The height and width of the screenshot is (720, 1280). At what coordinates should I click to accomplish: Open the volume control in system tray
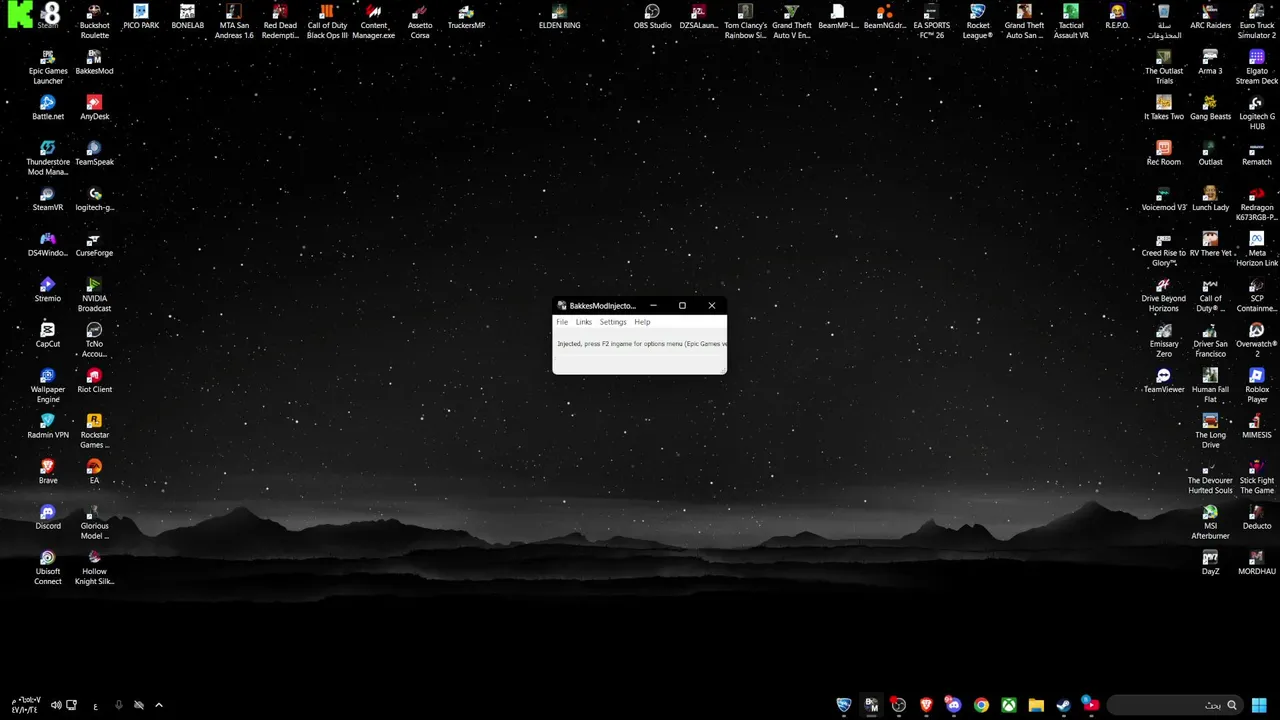point(56,705)
